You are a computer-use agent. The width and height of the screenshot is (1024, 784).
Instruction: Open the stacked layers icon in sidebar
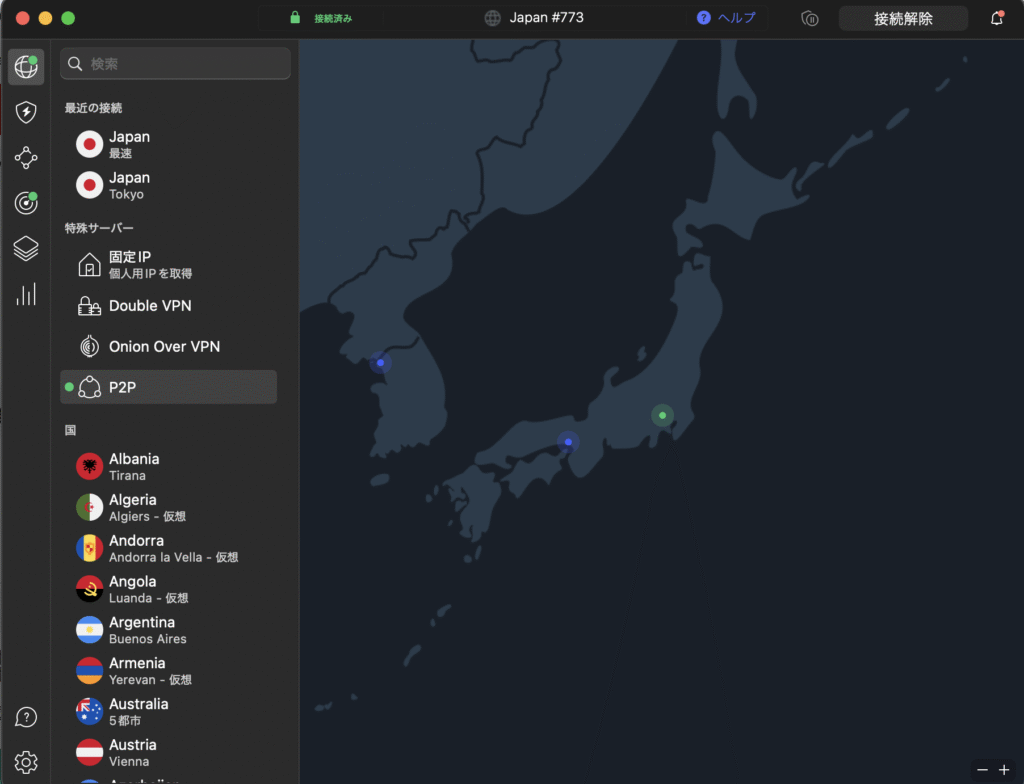[26, 249]
